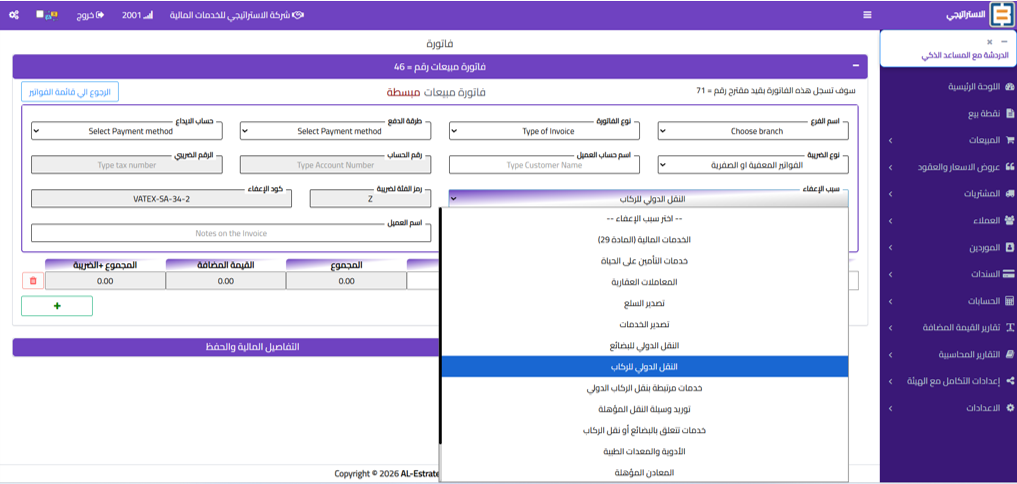Select الأدوية والمعدات الطبية option
1017x484 pixels.
[x=644, y=451]
